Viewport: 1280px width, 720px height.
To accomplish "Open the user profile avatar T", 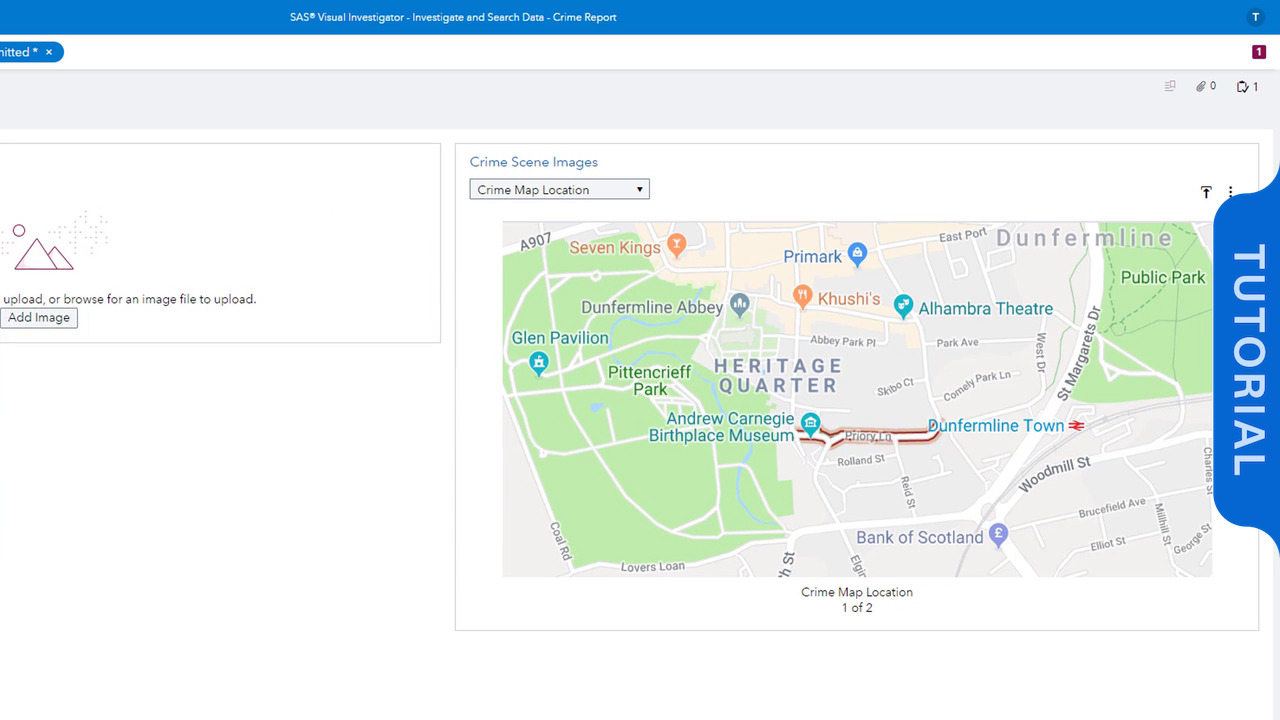I will point(1256,17).
